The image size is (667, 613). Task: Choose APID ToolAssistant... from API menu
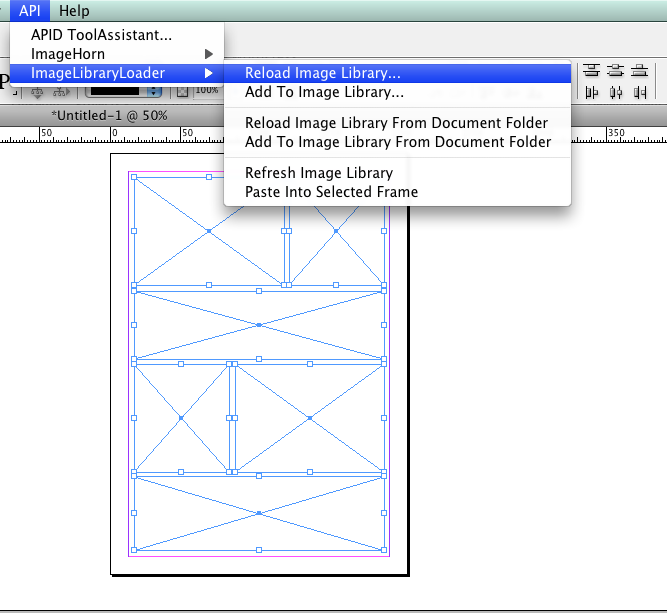pyautogui.click(x=108, y=35)
